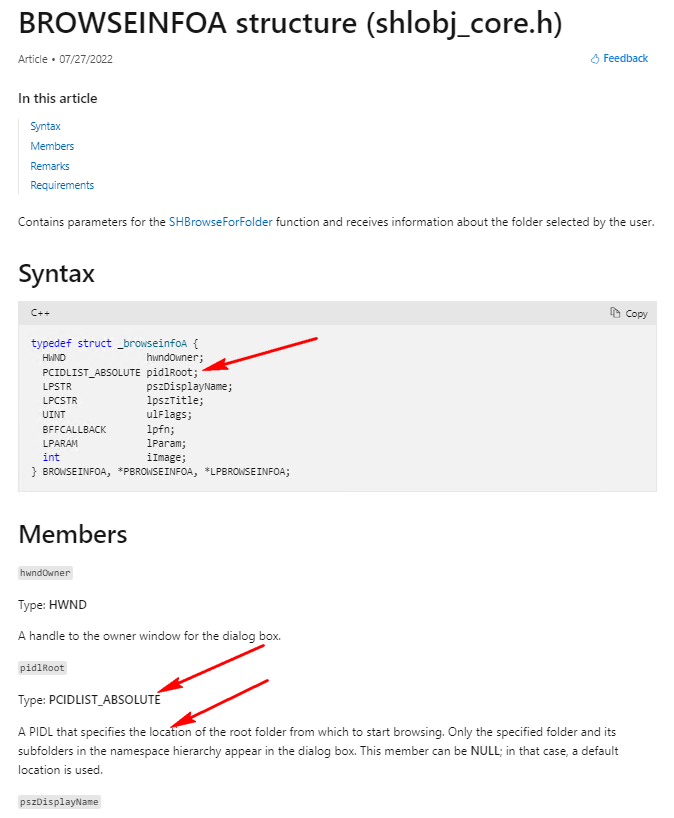The height and width of the screenshot is (818, 674).
Task: Navigate to Remarks section link
Action: [x=50, y=166]
